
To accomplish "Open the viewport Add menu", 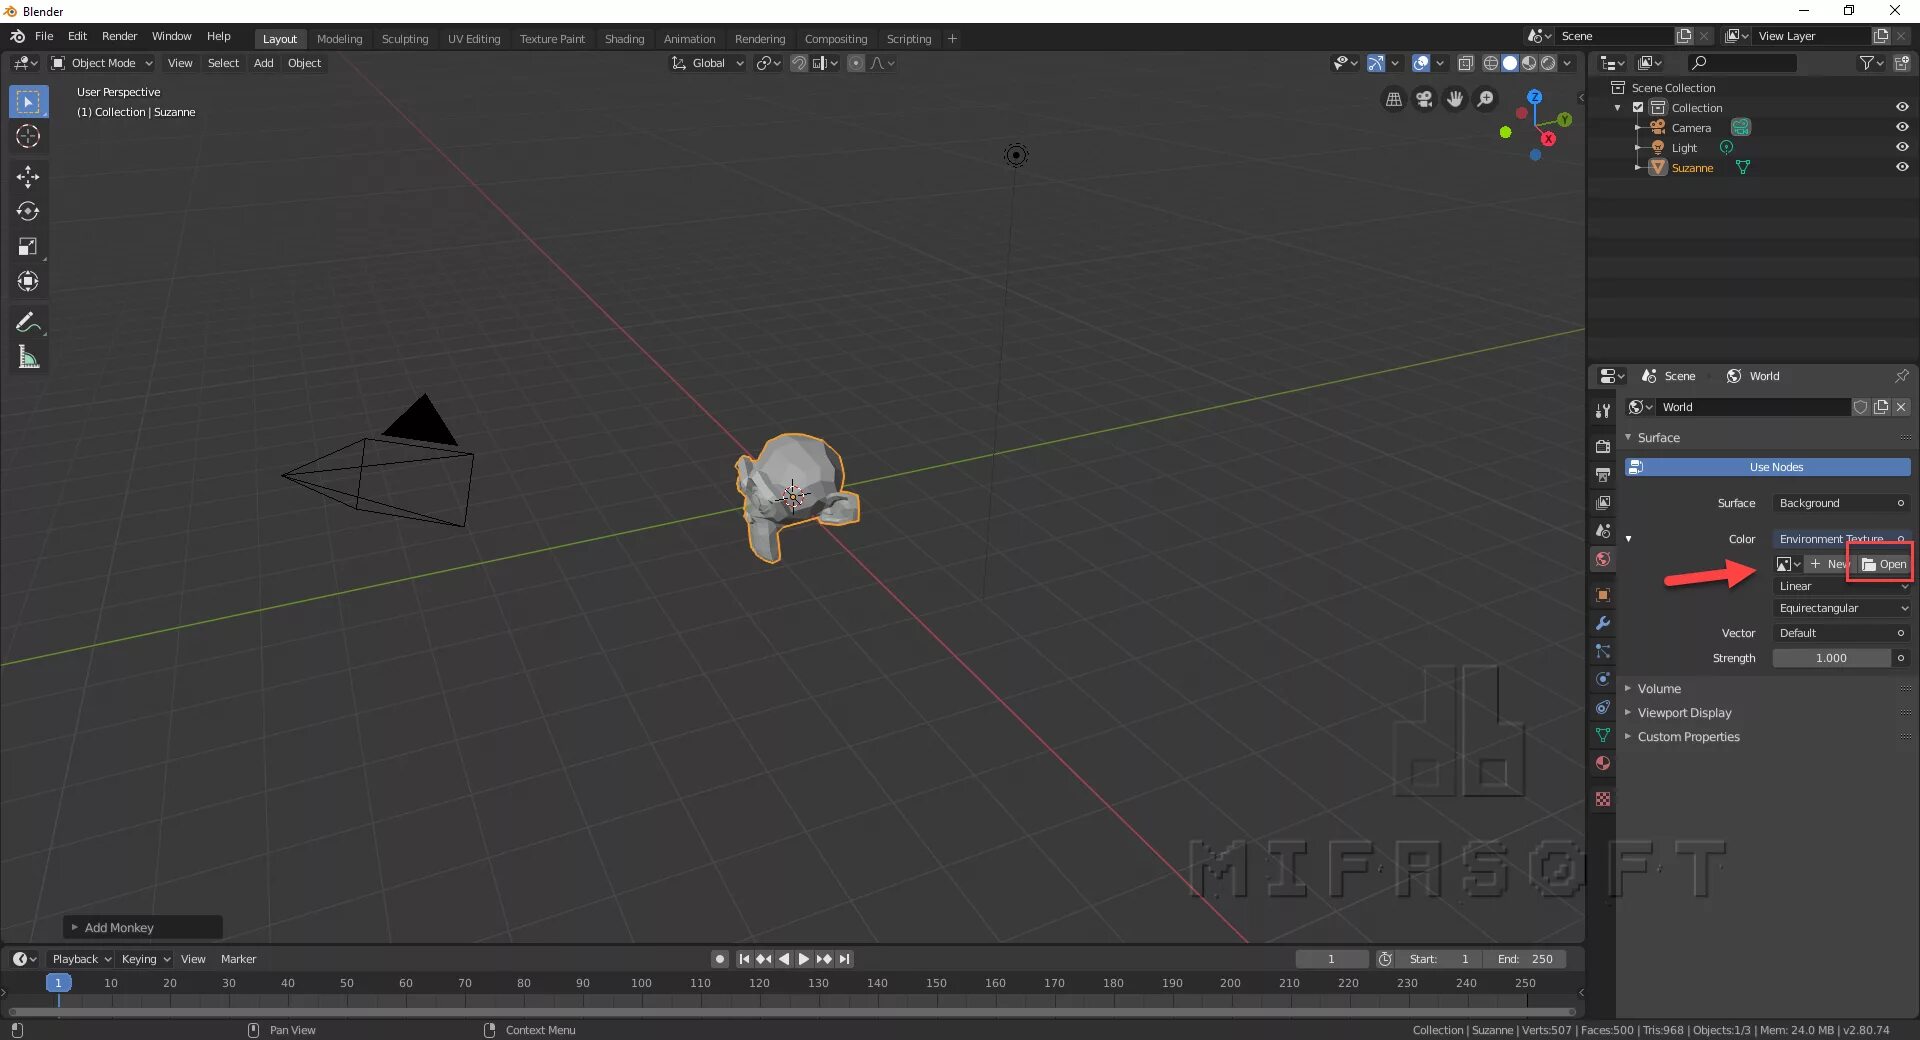I will [x=263, y=63].
